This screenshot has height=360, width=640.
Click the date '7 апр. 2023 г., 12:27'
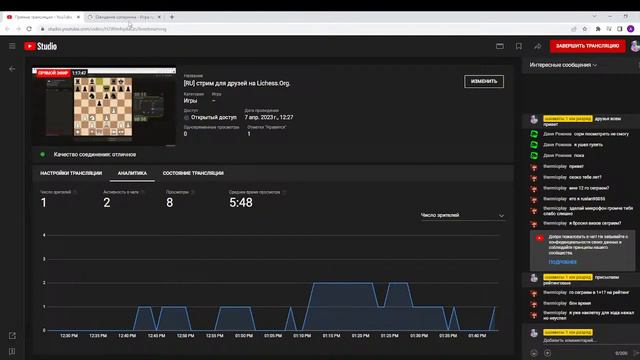pos(269,117)
